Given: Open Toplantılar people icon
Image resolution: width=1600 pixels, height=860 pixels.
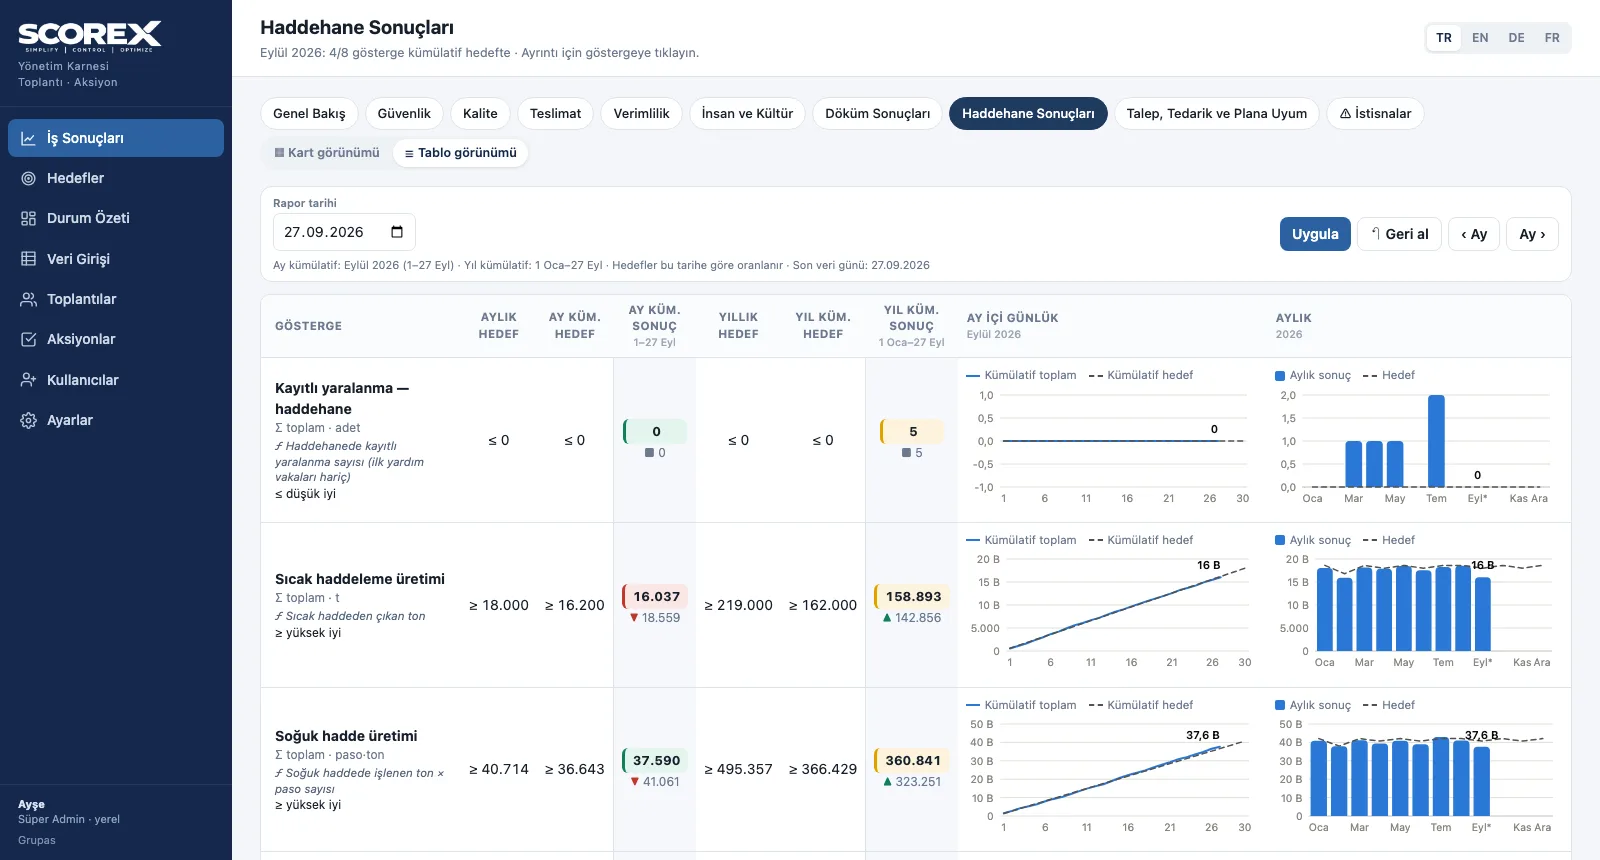Looking at the screenshot, I should point(29,299).
